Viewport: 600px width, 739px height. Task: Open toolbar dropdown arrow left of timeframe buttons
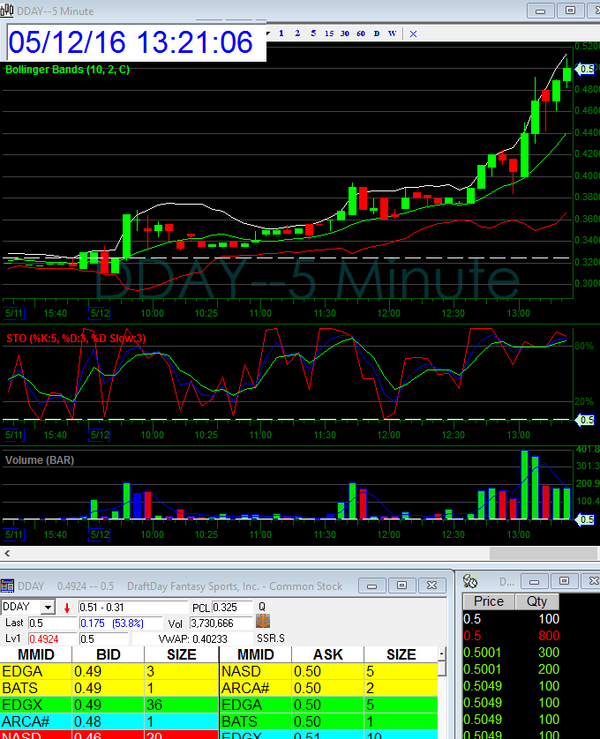coord(268,33)
